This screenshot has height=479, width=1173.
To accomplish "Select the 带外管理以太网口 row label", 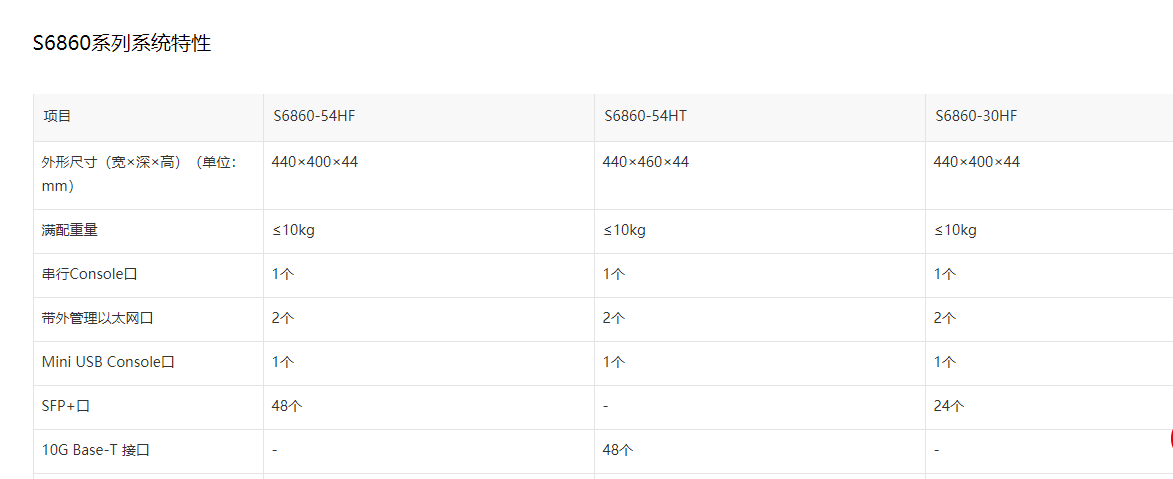I will tap(98, 319).
